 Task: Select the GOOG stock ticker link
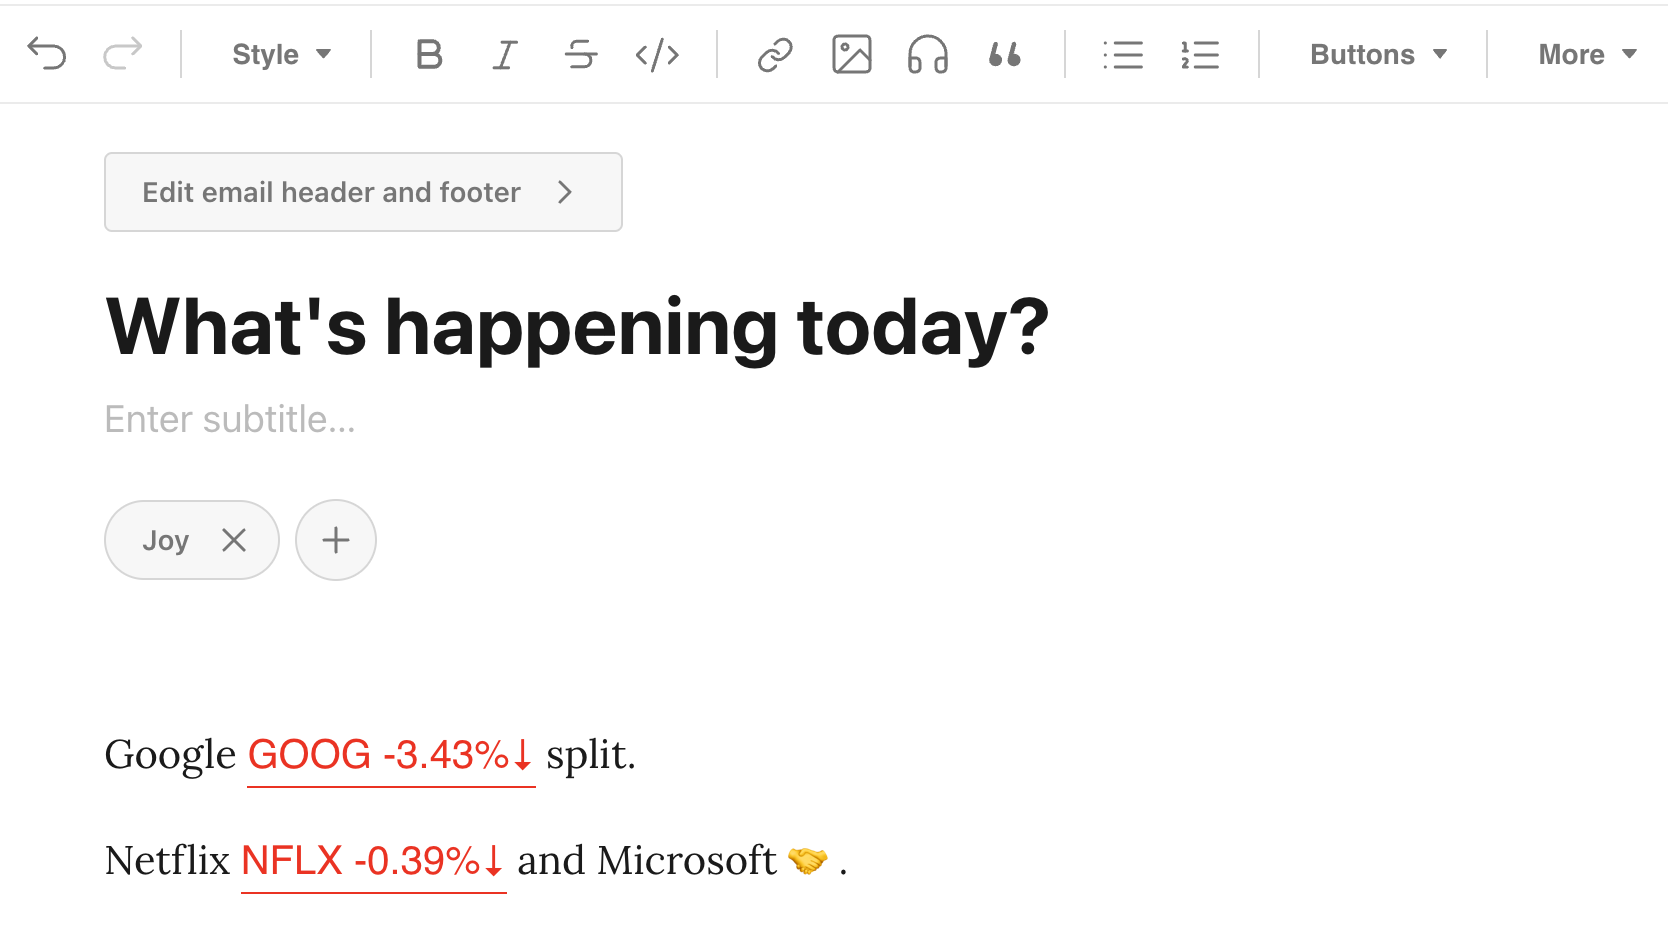391,756
